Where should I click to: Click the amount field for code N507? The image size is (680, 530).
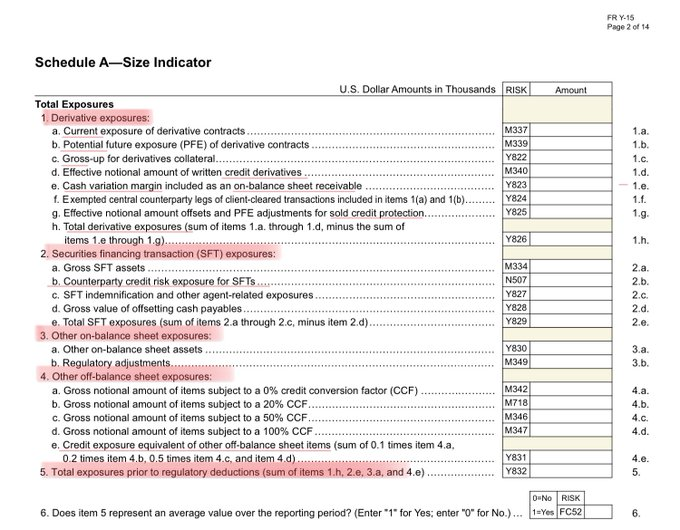click(571, 280)
